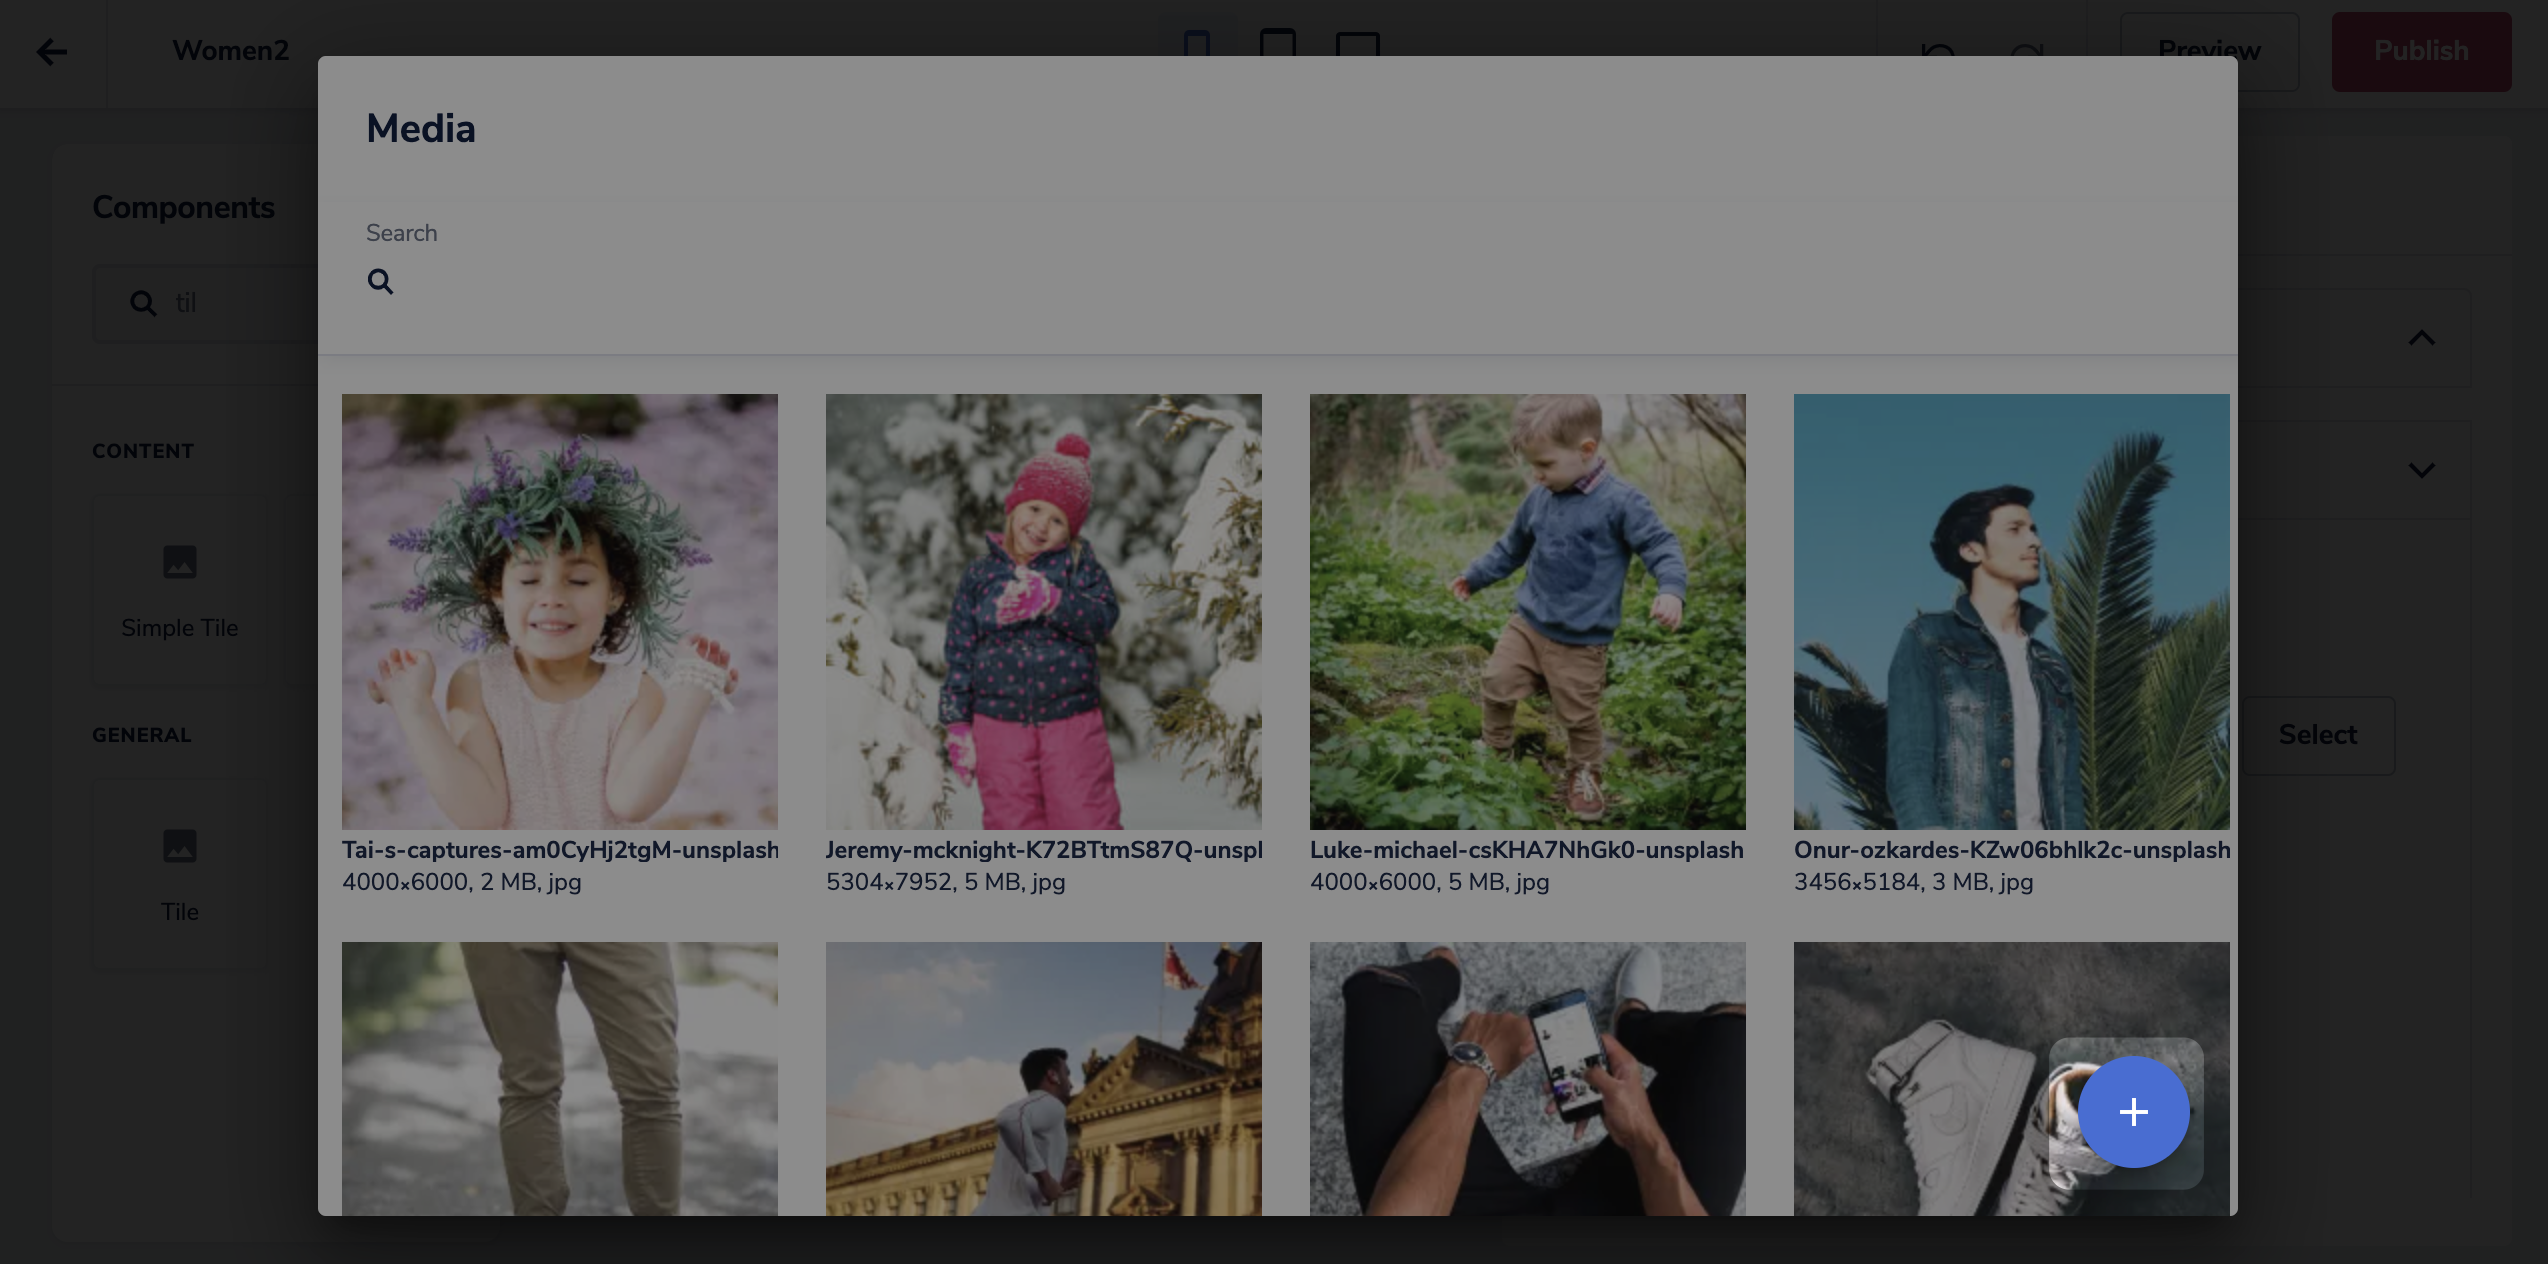2548x1264 pixels.
Task: Click the Jeremy-mcknight-K72BTtmS87Q filename
Action: (1044, 850)
